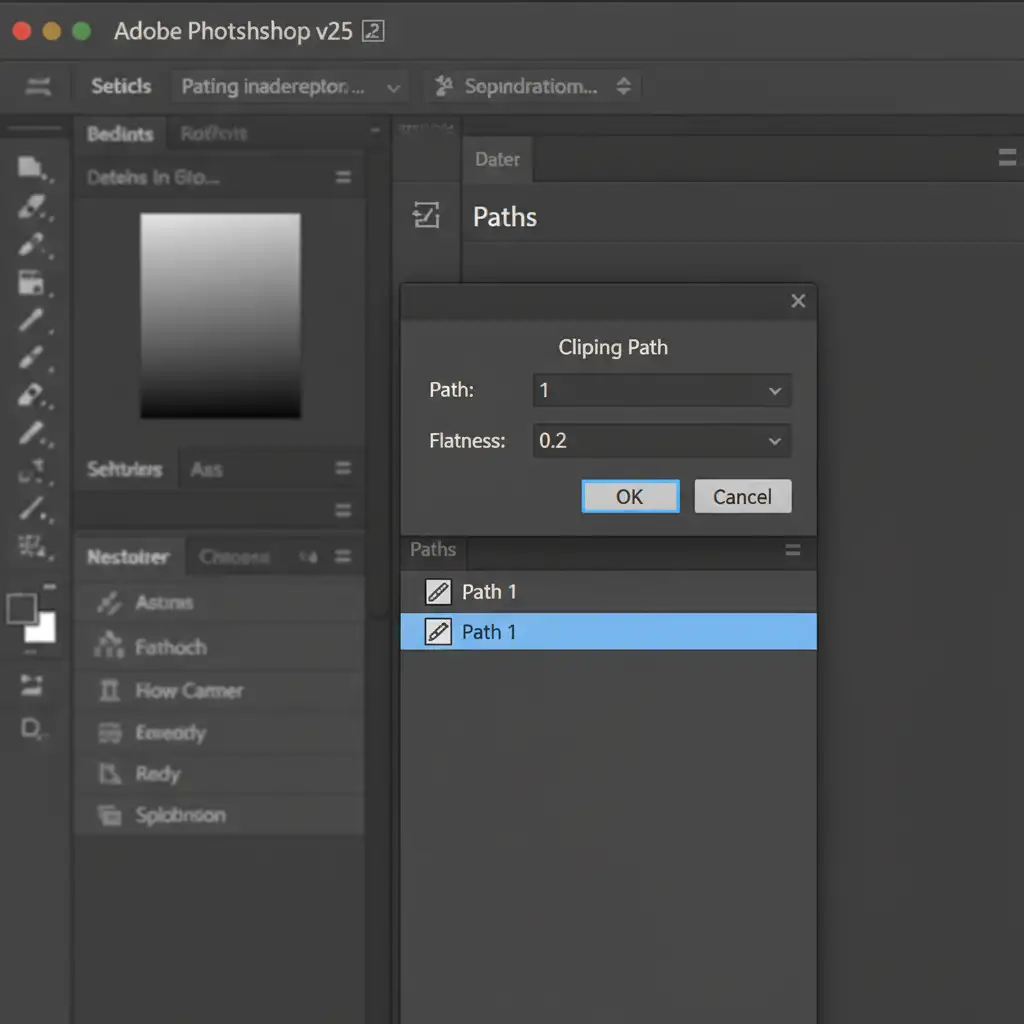
Task: Click the Splobnson list item icon
Action: coord(108,816)
